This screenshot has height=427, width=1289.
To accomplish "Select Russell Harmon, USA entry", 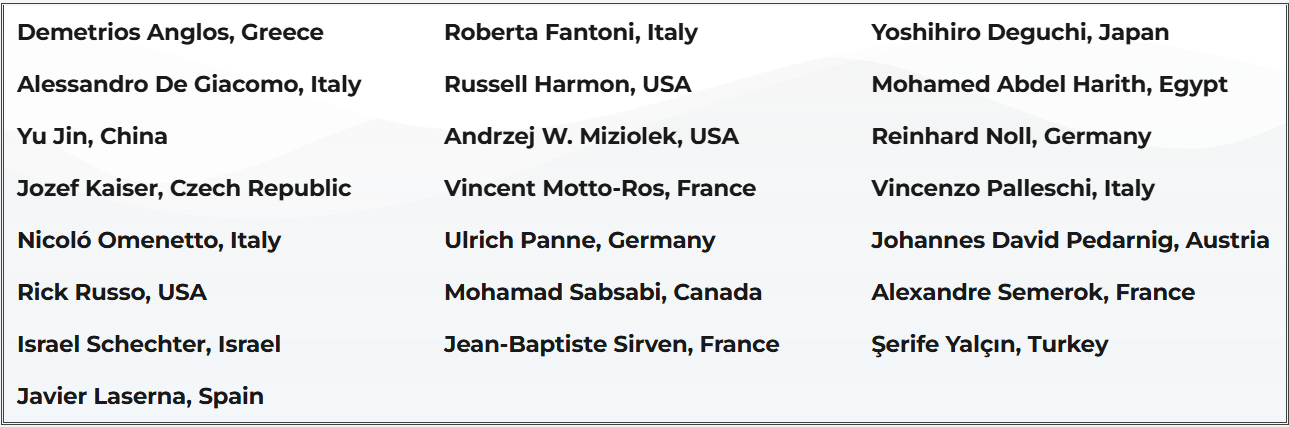I will (x=567, y=84).
